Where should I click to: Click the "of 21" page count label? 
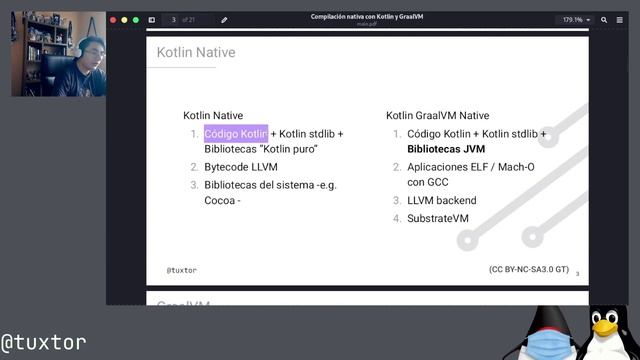[x=188, y=20]
